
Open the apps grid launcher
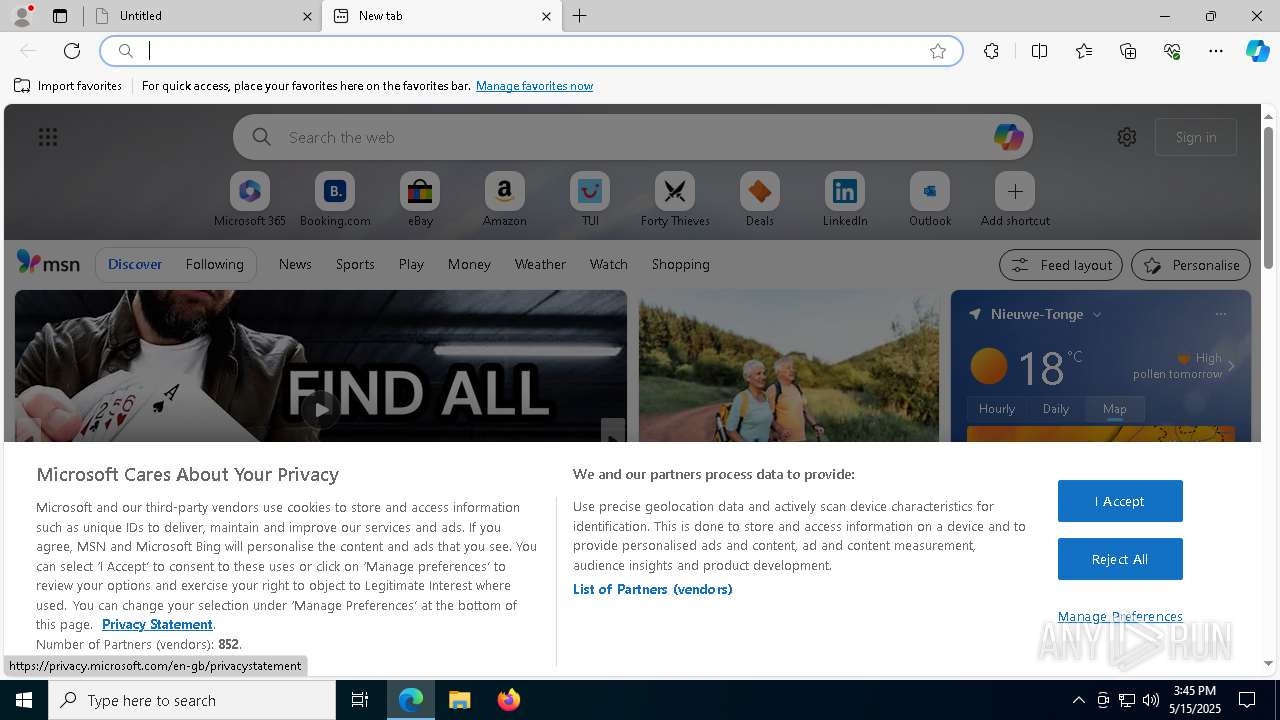(48, 137)
